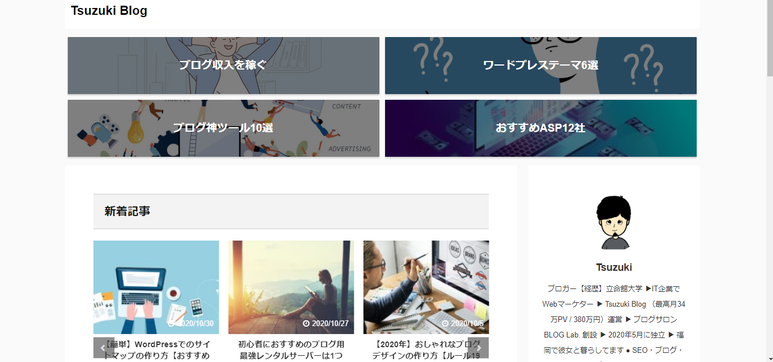This screenshot has width=773, height=362.
Task: Open the rental server article thumbnail
Action: 291,287
